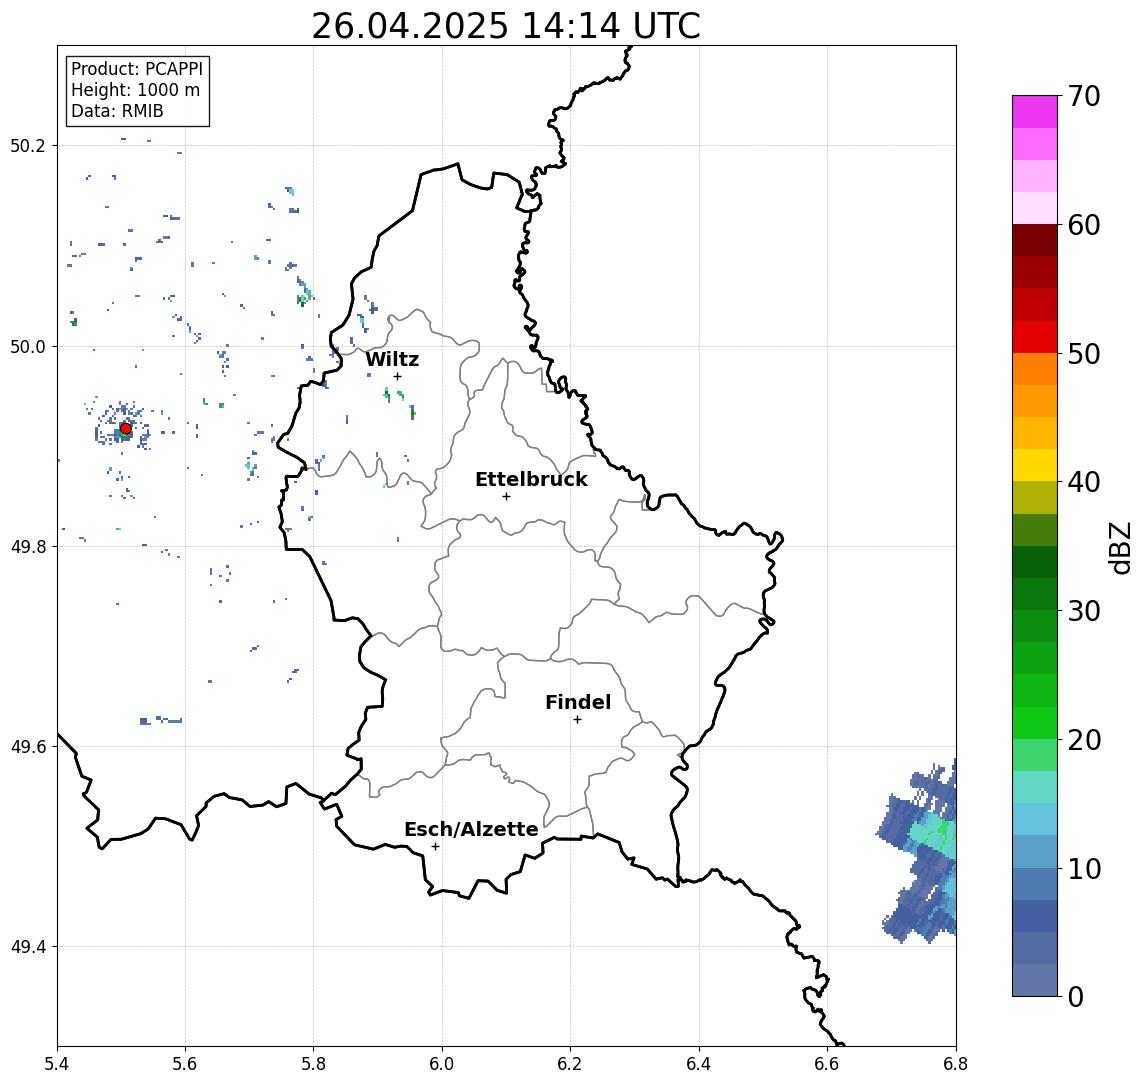The width and height of the screenshot is (1145, 1084).
Task: Click the Ettelbruck station cross marker
Action: click(x=506, y=496)
